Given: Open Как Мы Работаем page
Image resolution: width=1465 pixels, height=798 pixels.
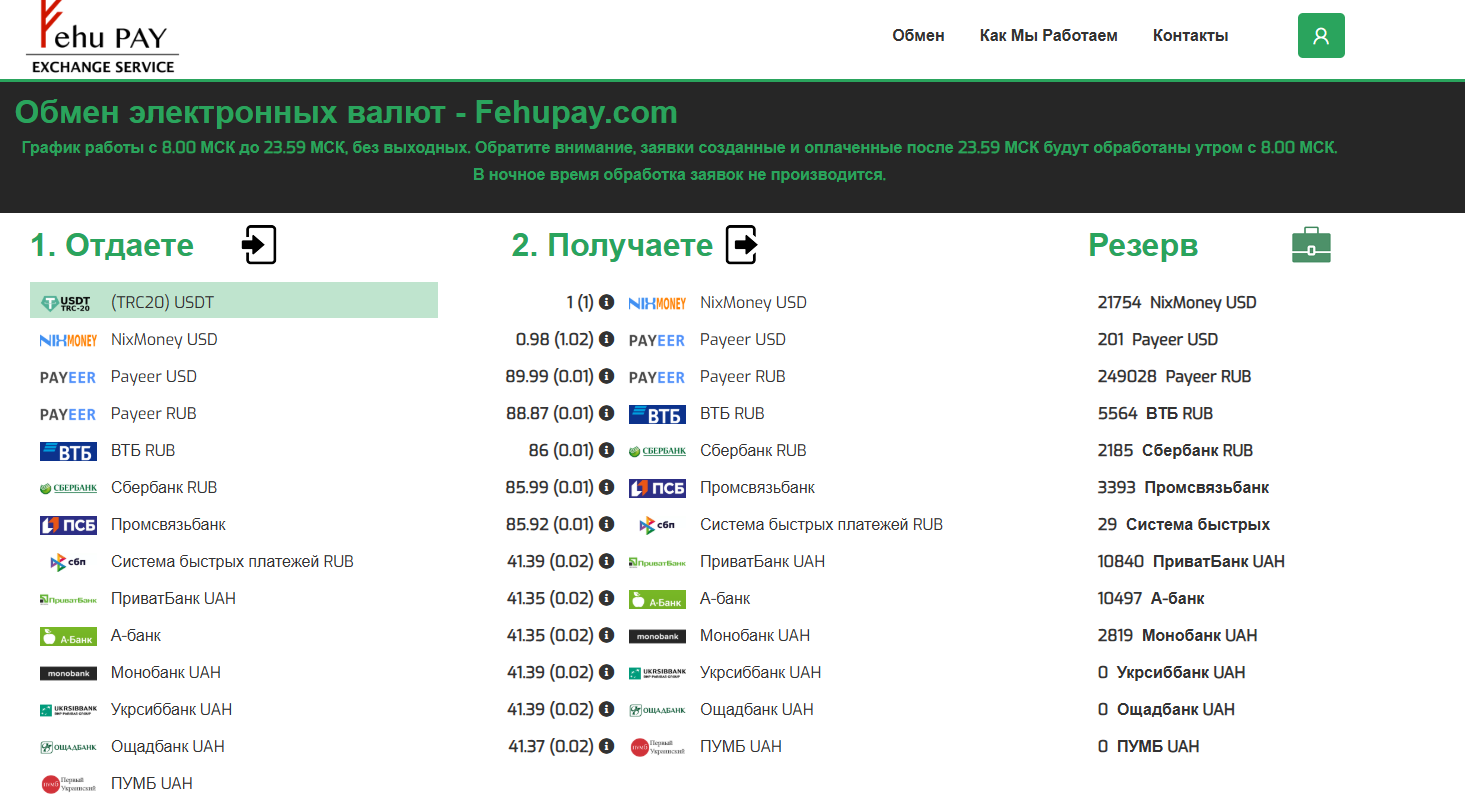Looking at the screenshot, I should [1049, 36].
